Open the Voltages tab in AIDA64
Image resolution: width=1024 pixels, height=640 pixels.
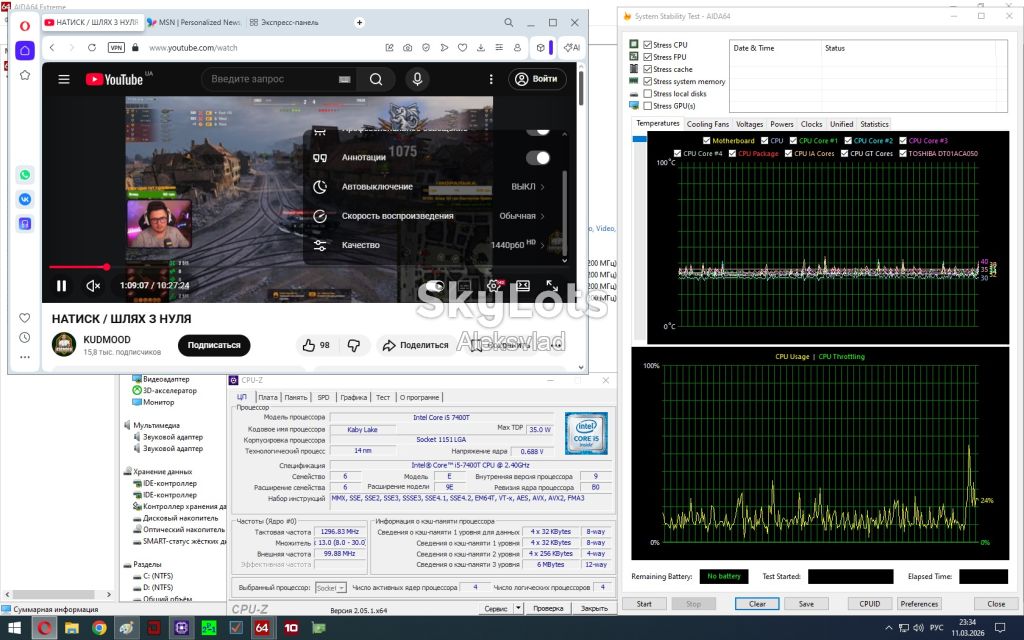click(749, 124)
